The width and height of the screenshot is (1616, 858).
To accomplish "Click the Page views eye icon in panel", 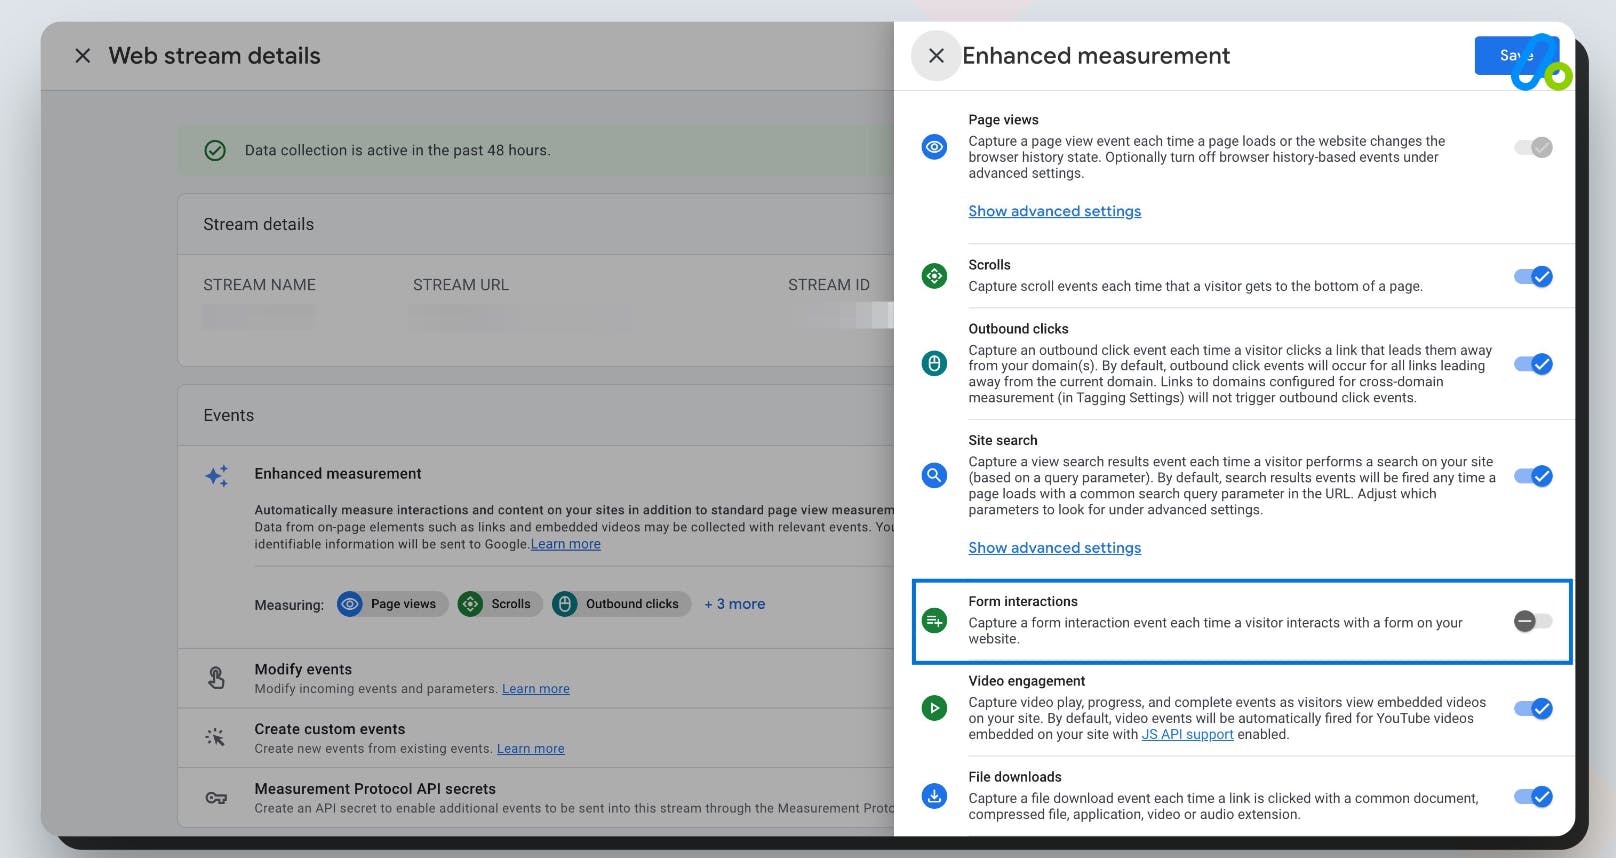I will point(934,147).
